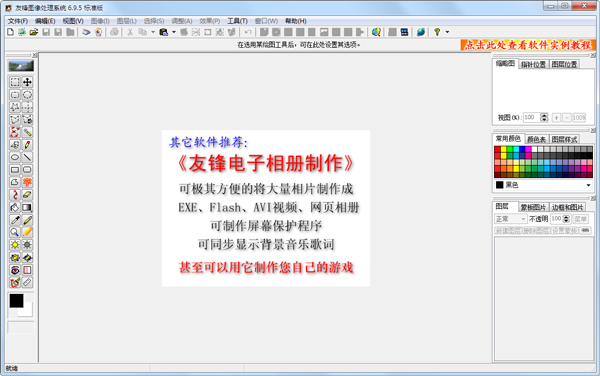
Task: Click the globe website toolbar icon
Action: click(x=421, y=32)
